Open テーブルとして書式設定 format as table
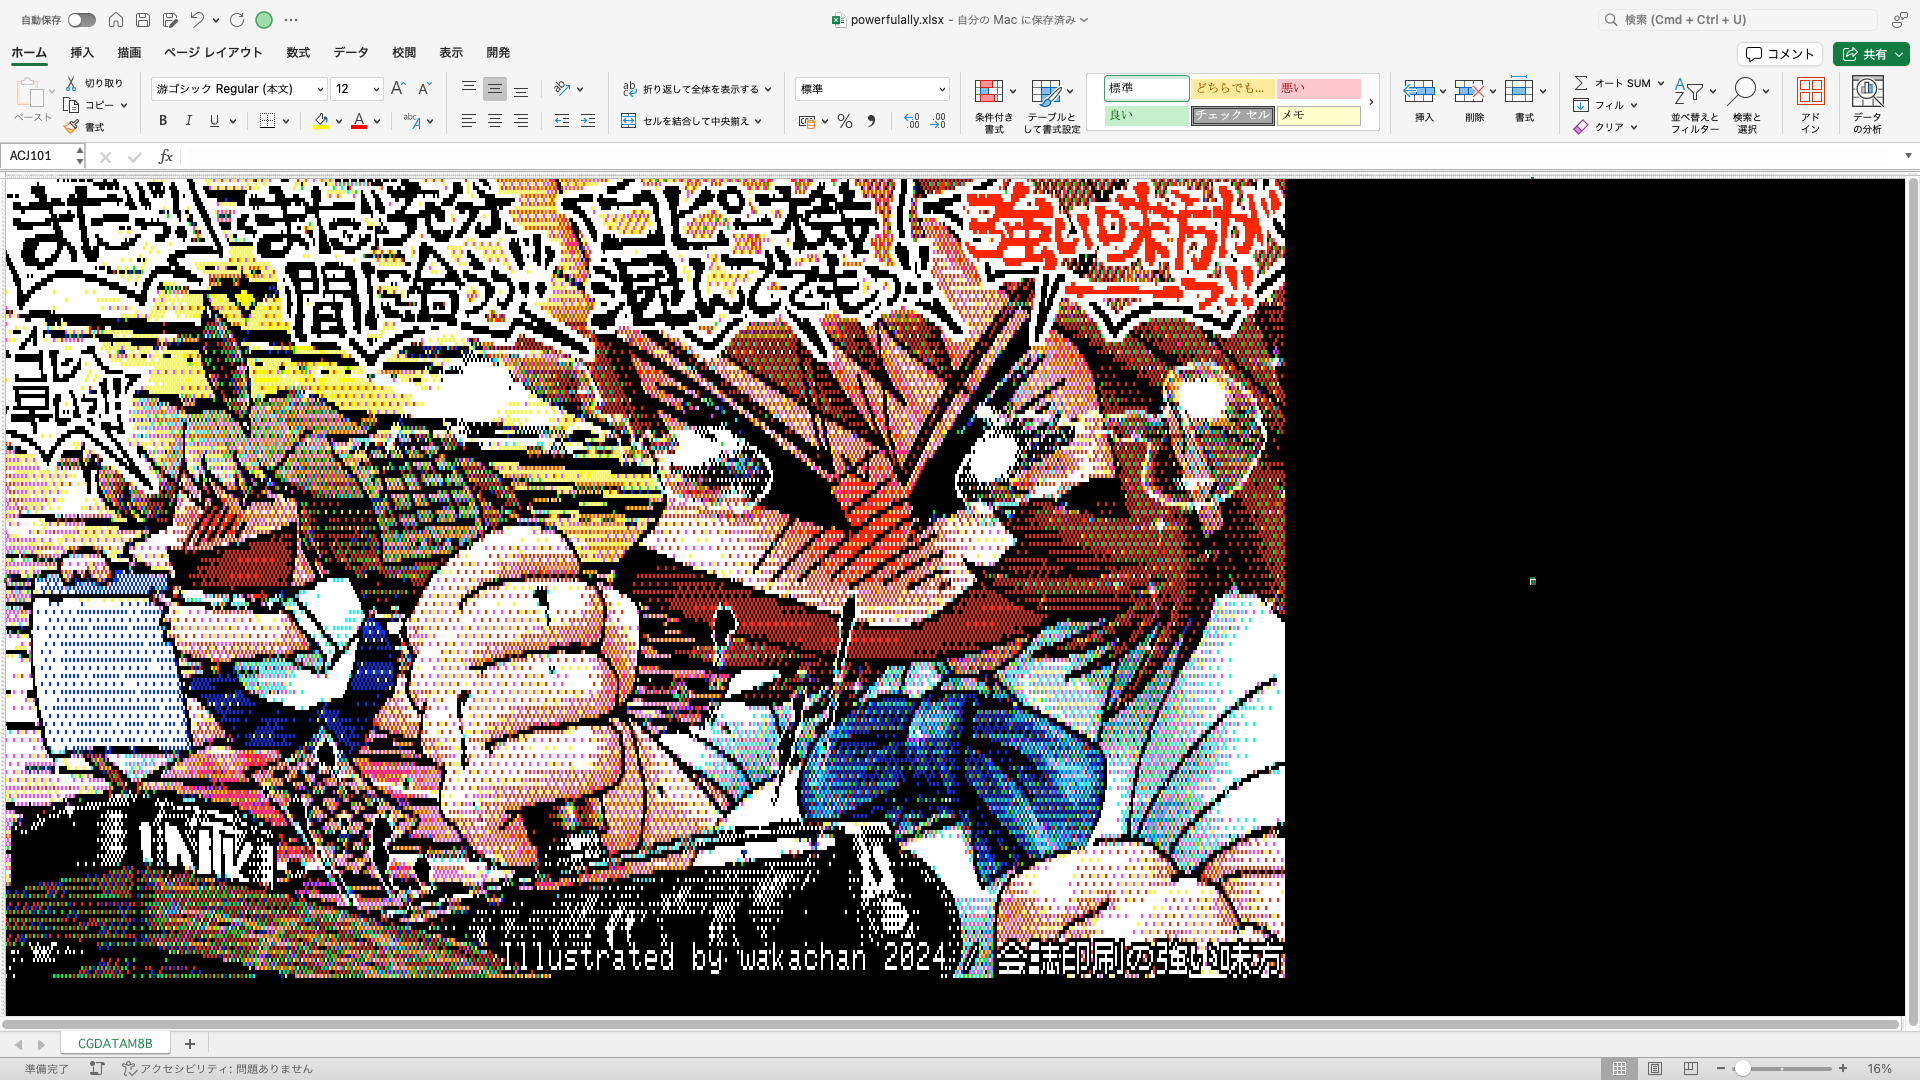Screen dimensions: 1920x1080 coord(1051,105)
